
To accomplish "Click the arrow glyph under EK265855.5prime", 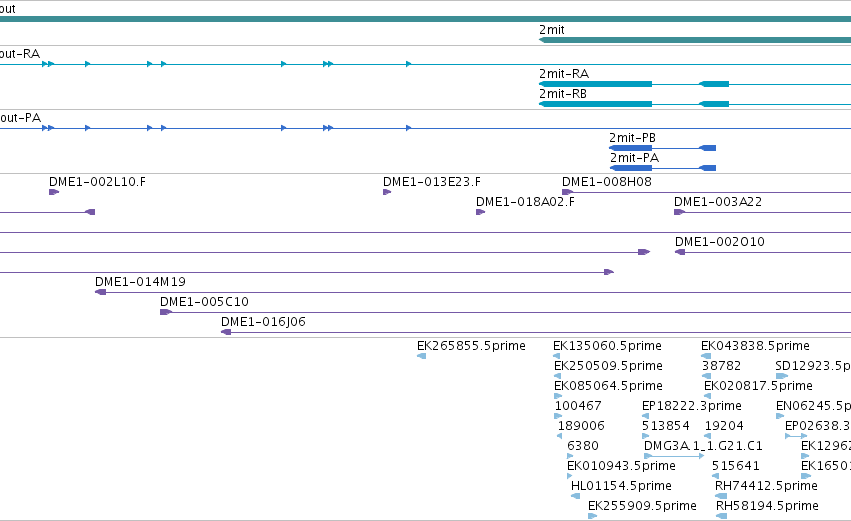I will click(x=421, y=356).
